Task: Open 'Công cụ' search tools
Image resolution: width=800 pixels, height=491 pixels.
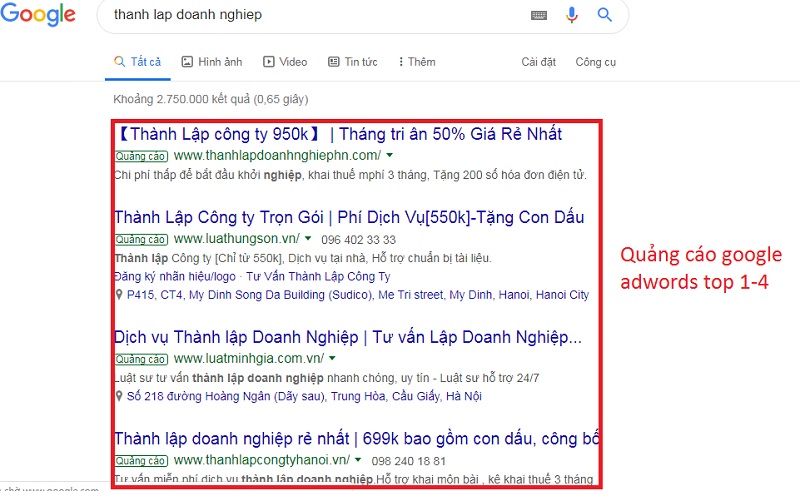Action: pyautogui.click(x=595, y=62)
